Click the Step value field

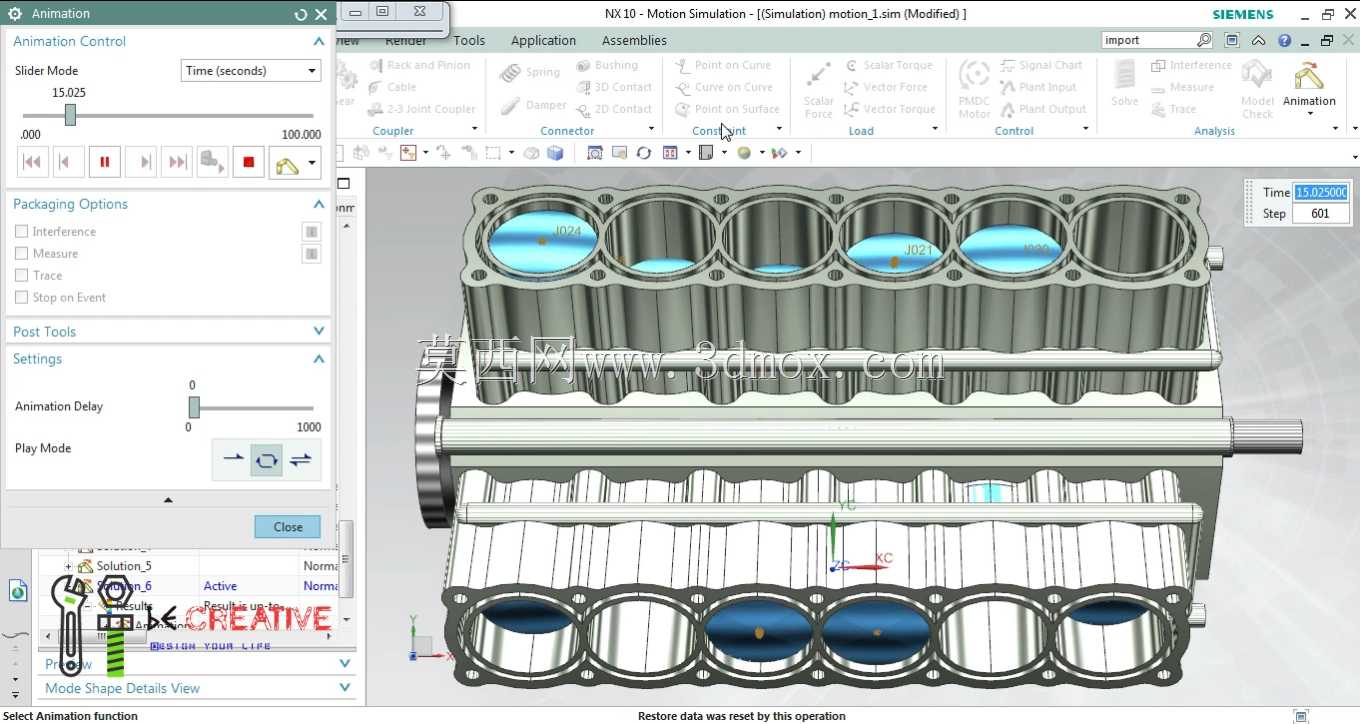(1320, 213)
